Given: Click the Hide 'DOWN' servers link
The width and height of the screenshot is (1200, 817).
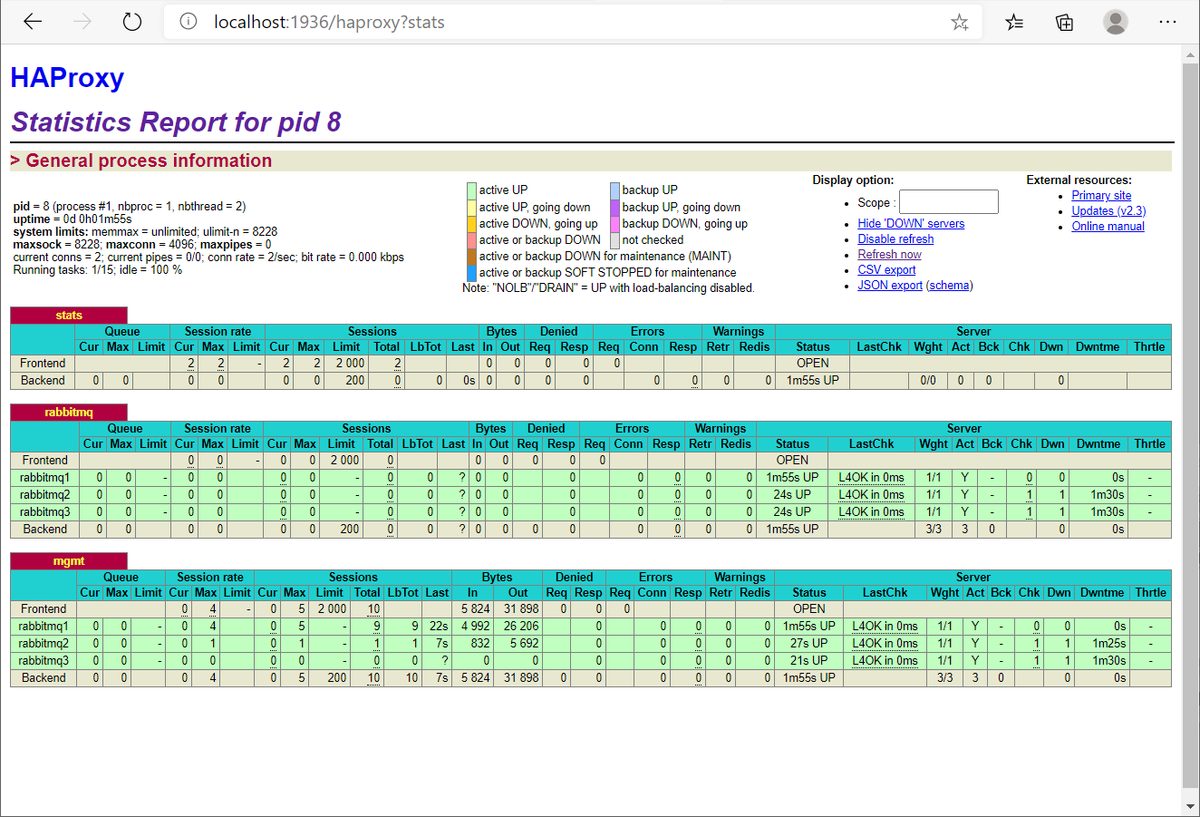Looking at the screenshot, I should tap(911, 224).
